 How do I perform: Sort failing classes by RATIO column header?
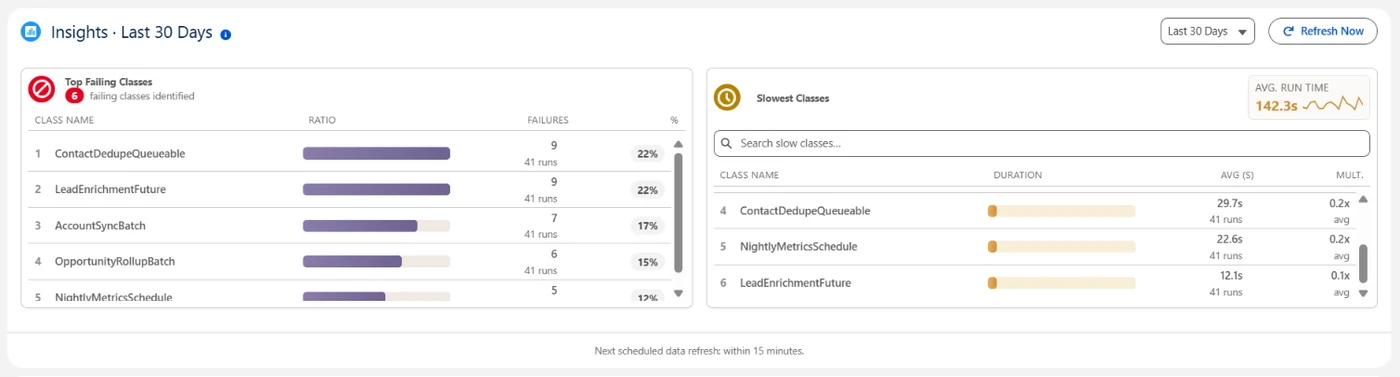point(322,120)
